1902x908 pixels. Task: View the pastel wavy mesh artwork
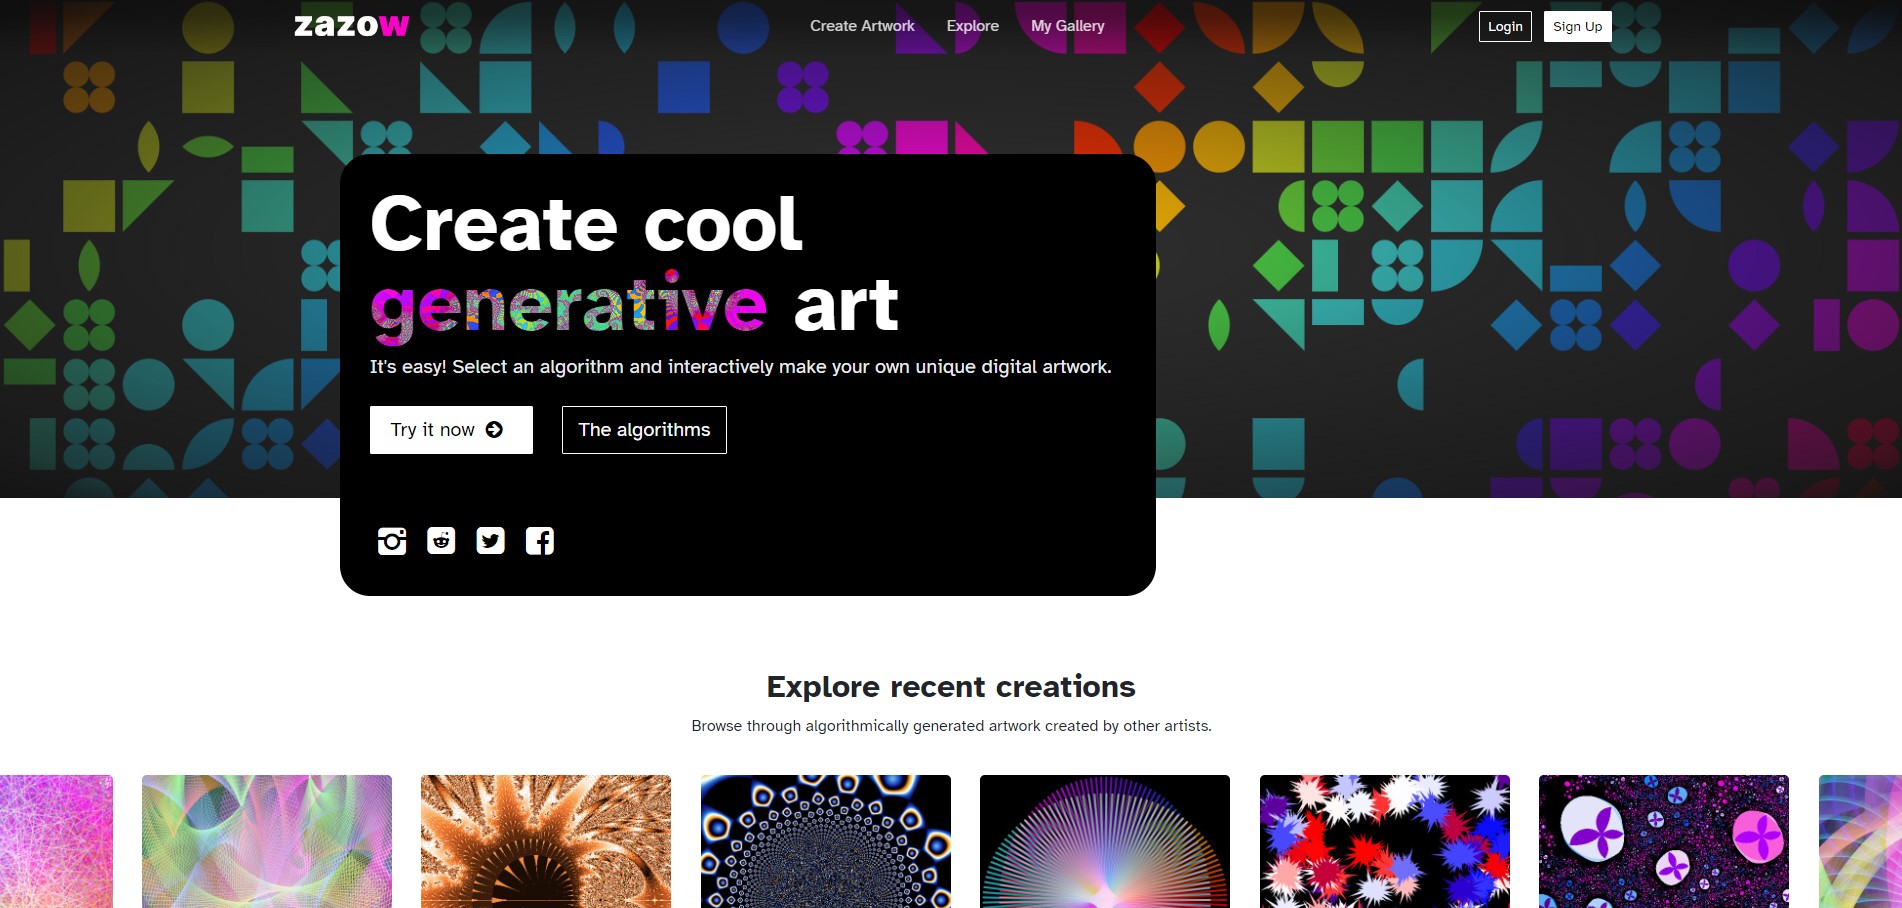click(267, 841)
